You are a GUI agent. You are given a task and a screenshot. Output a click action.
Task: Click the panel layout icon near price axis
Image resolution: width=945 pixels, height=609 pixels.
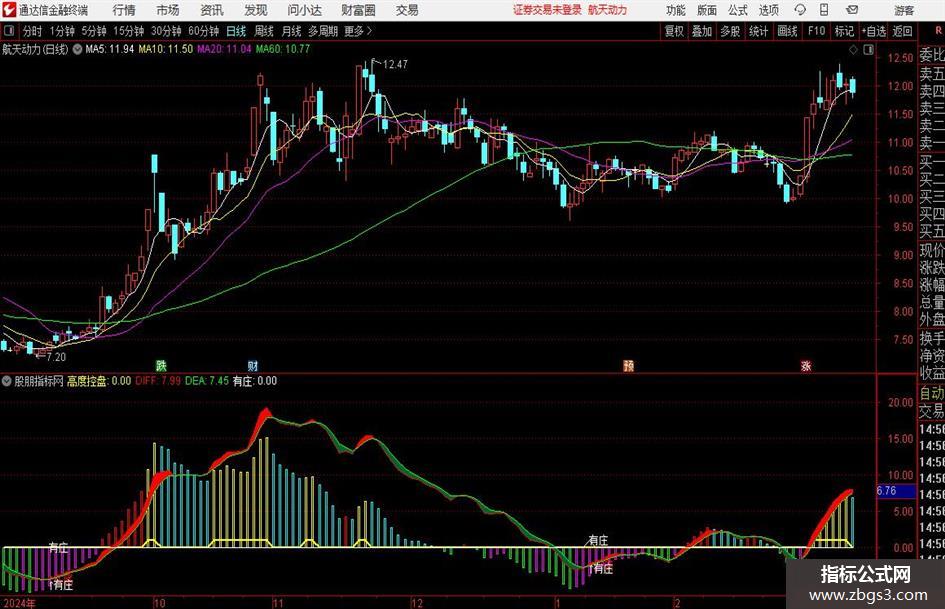coord(868,50)
